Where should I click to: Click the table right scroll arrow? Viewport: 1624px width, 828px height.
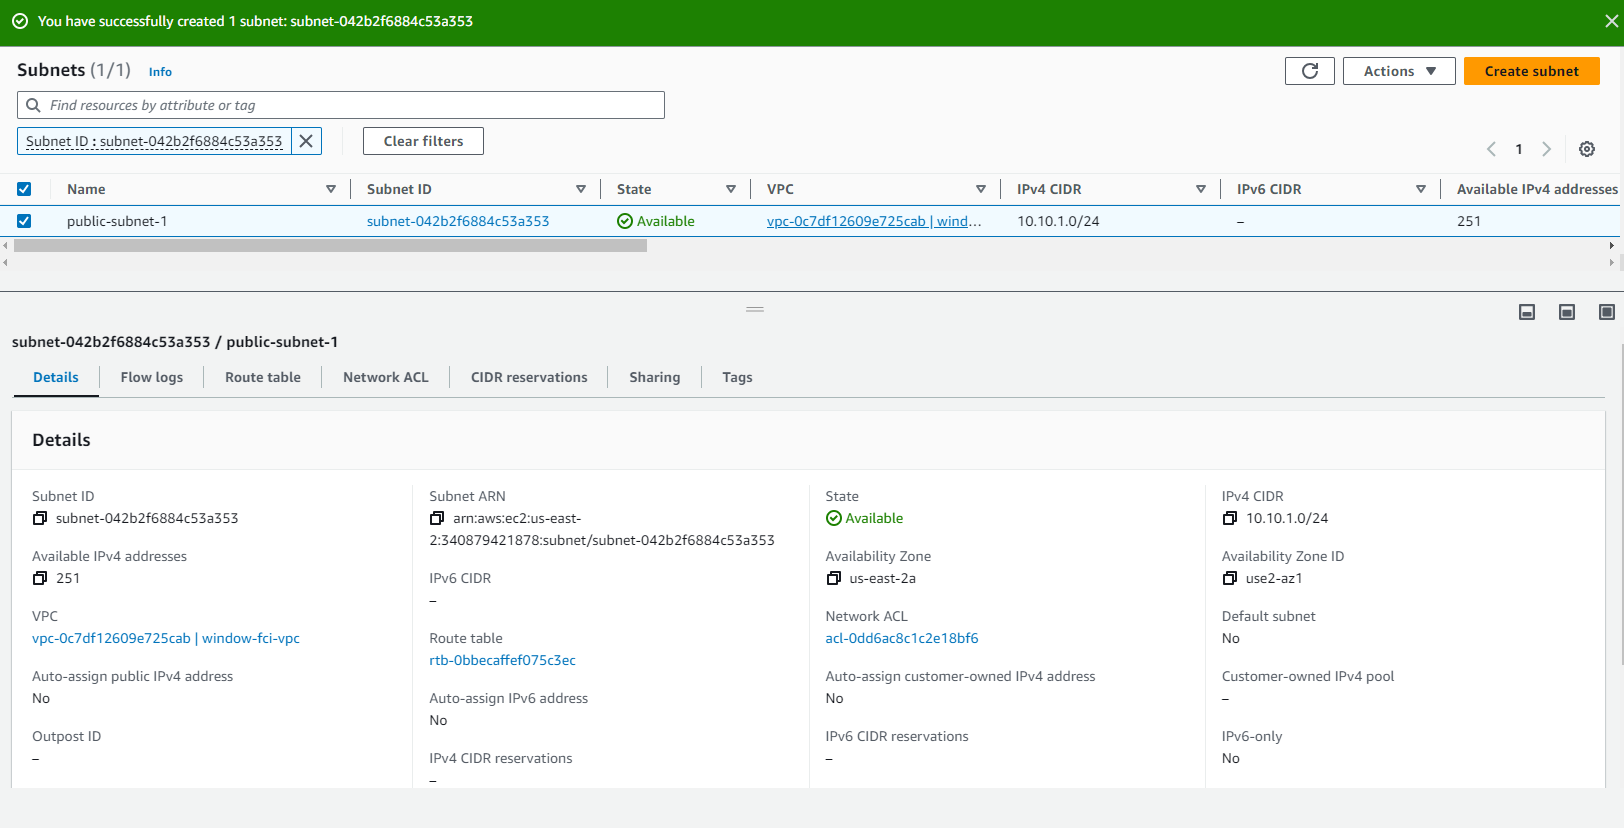(x=1611, y=246)
